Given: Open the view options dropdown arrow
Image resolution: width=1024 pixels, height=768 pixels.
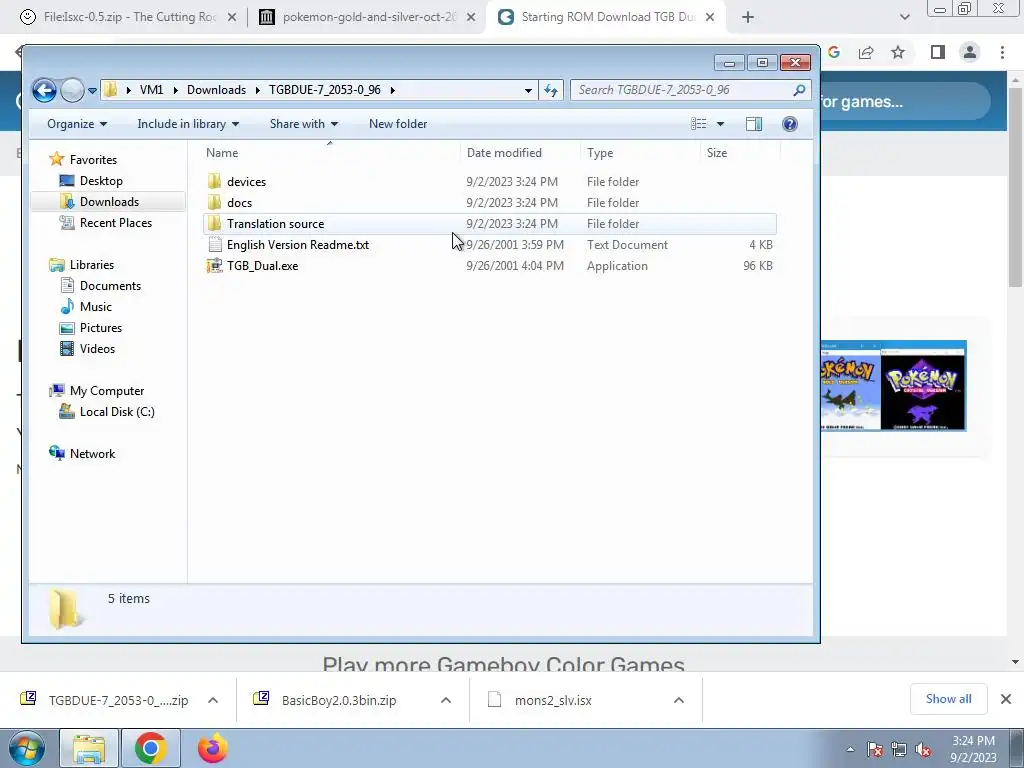Looking at the screenshot, I should point(720,124).
